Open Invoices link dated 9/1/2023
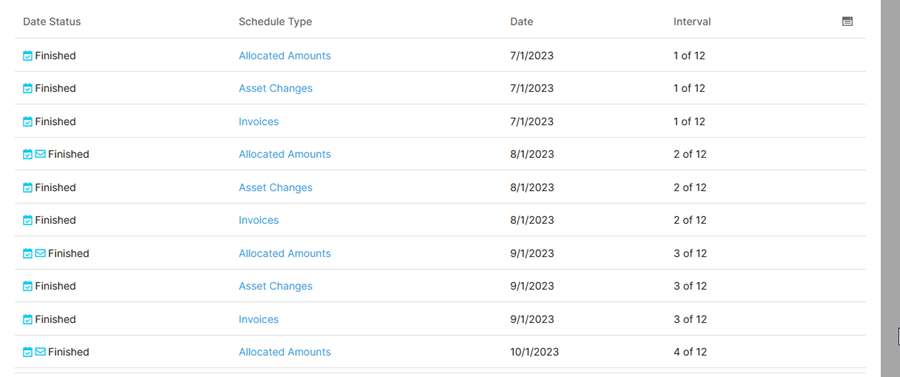The width and height of the screenshot is (900, 377). (x=259, y=319)
